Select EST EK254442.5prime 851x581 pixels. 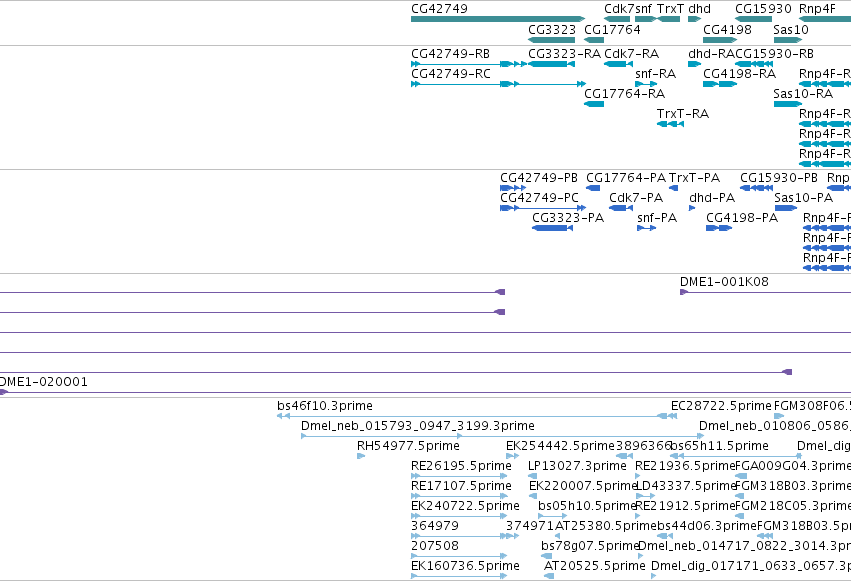(512, 456)
